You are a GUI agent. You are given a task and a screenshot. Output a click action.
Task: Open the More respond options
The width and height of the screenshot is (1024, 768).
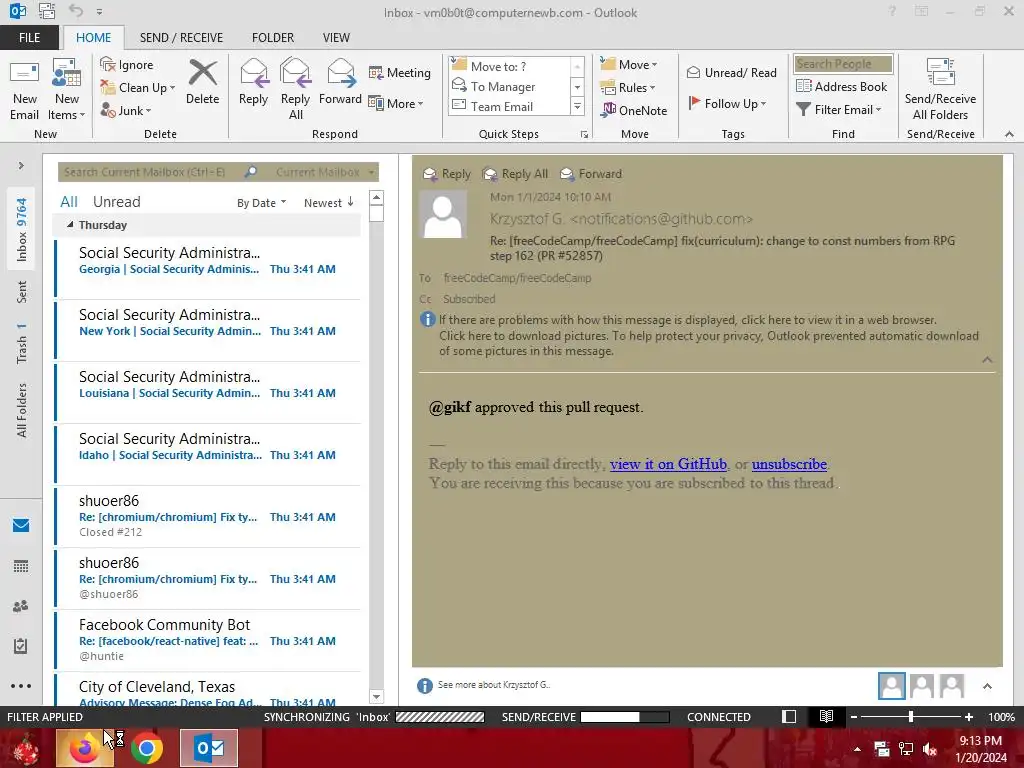tap(396, 103)
